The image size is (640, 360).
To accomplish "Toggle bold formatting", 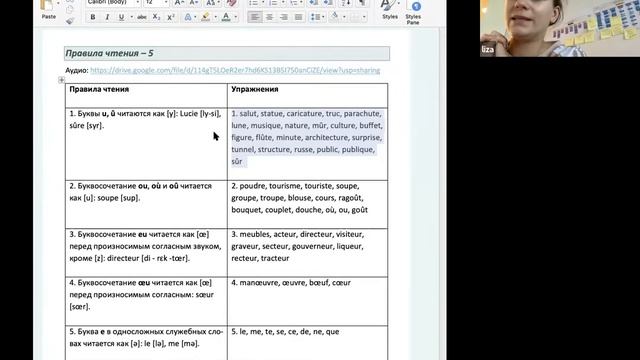I will click(93, 17).
